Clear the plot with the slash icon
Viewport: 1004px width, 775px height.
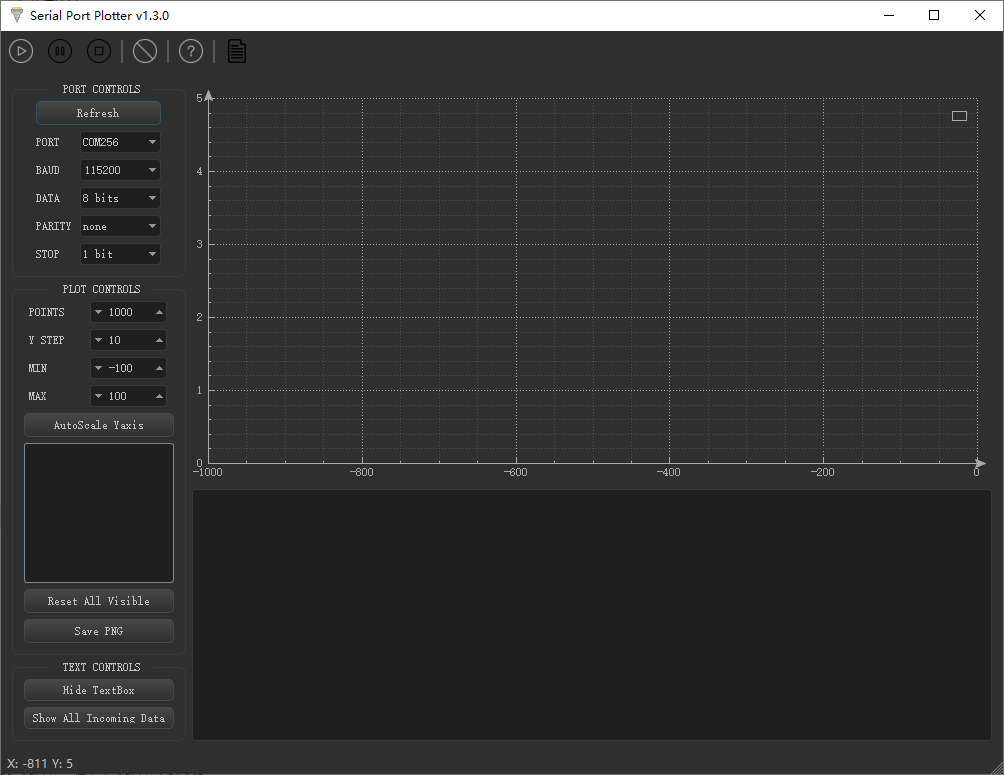144,50
